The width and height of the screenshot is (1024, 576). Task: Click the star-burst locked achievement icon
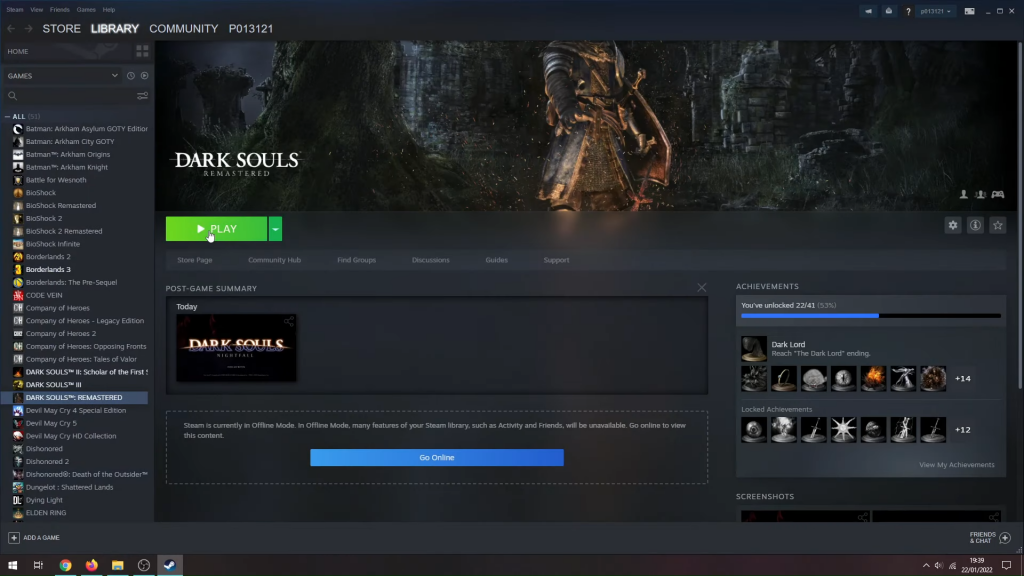tap(843, 430)
